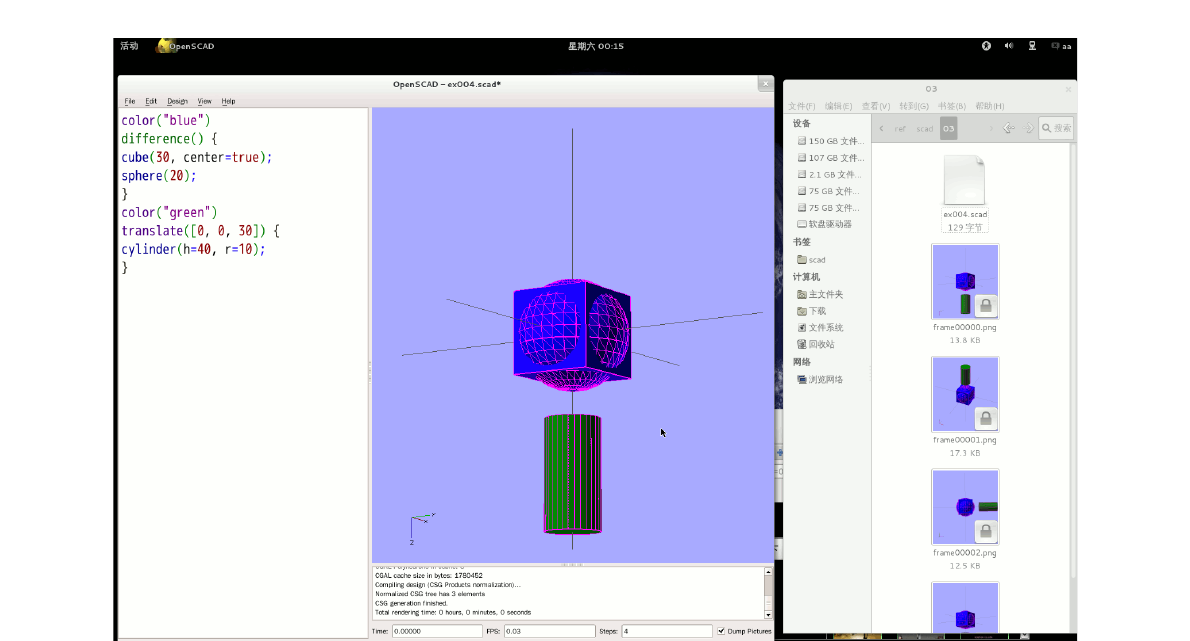The height and width of the screenshot is (641, 1190).
Task: Open 回收站 trash in sidebar
Action: [x=816, y=344]
